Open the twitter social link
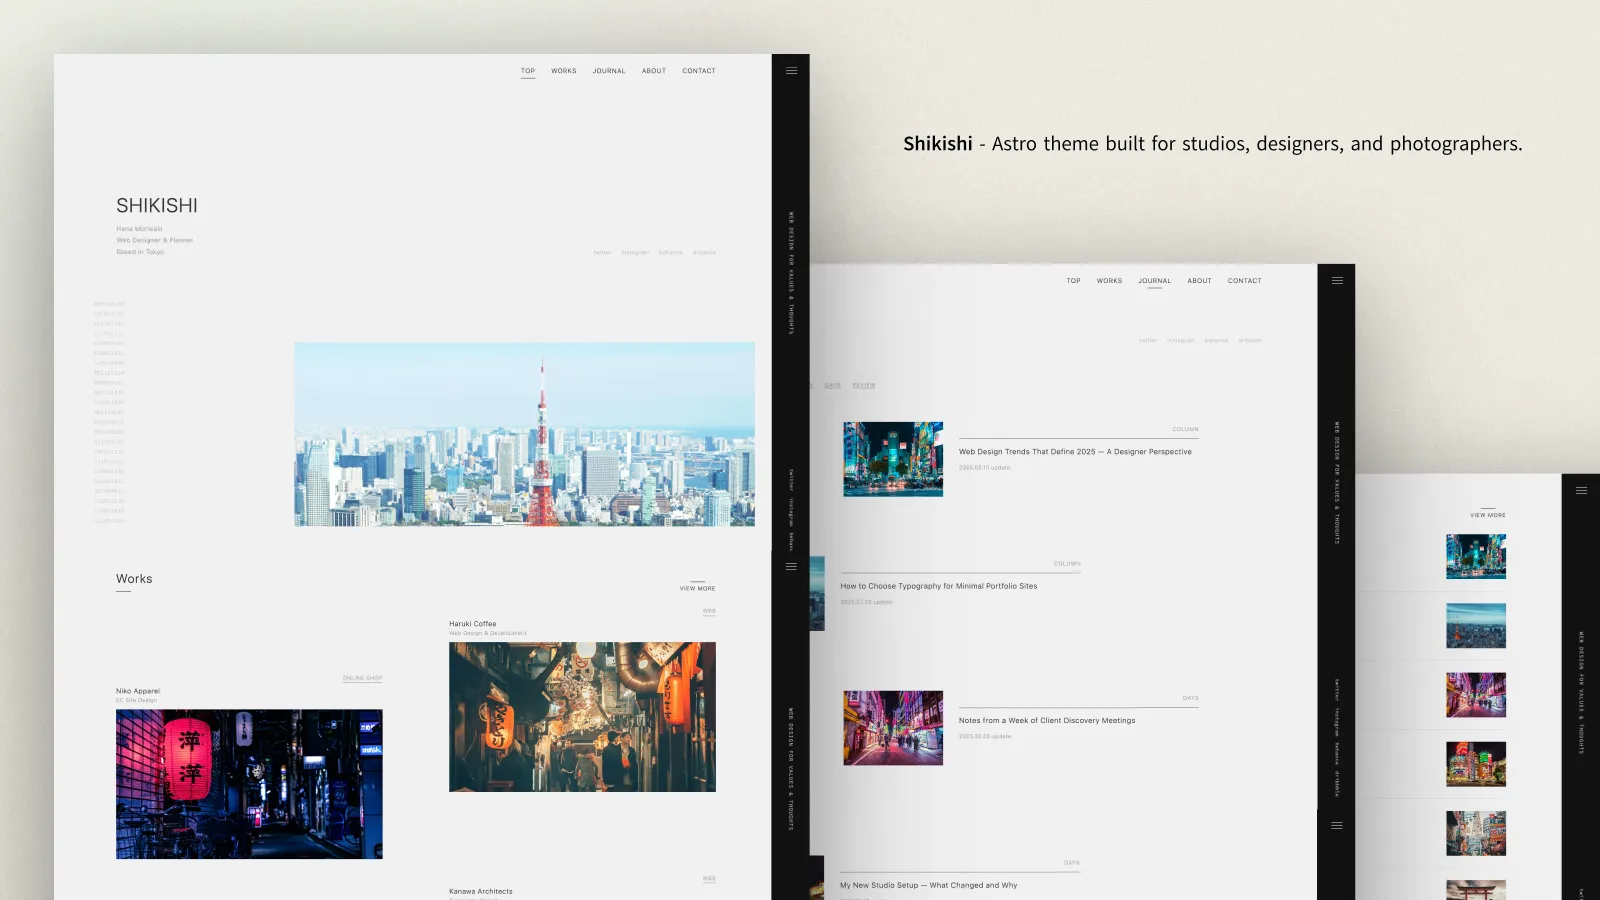 pyautogui.click(x=603, y=252)
